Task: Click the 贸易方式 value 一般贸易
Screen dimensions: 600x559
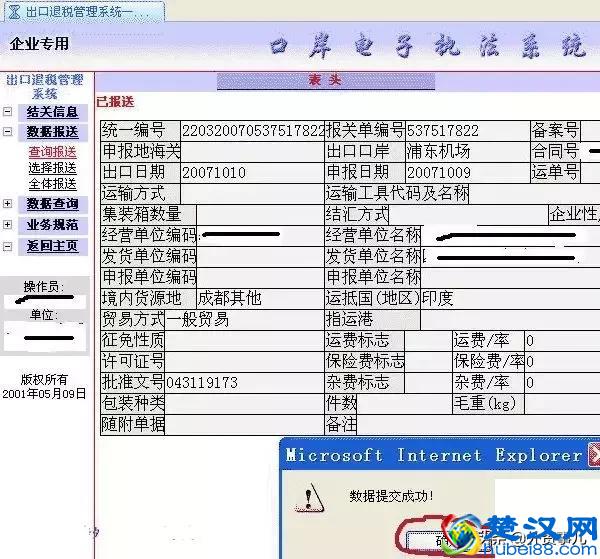Action: coord(197,319)
